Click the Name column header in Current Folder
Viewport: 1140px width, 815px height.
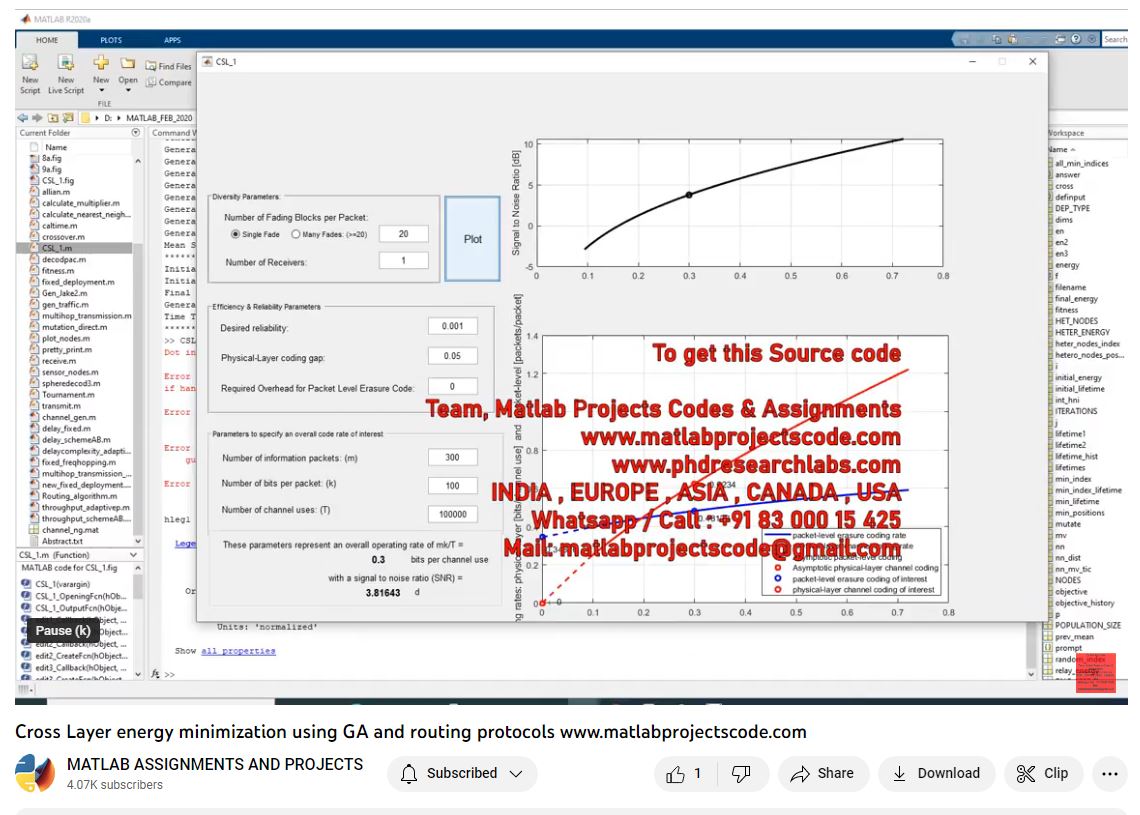pyautogui.click(x=56, y=147)
